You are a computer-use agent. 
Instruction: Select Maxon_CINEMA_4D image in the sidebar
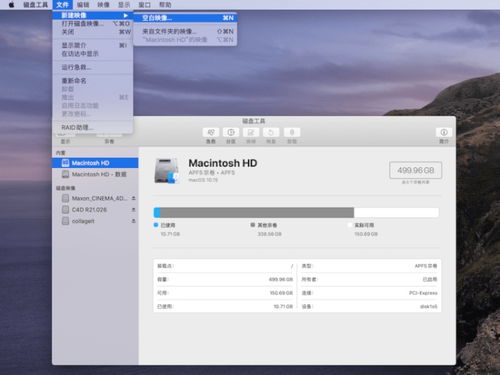coord(95,198)
